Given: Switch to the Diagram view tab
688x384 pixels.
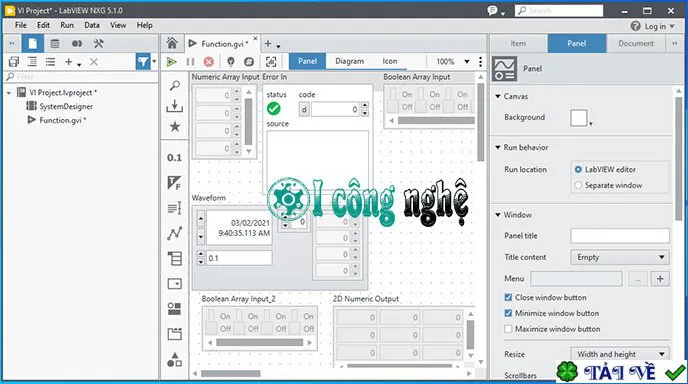Looking at the screenshot, I should pos(349,61).
